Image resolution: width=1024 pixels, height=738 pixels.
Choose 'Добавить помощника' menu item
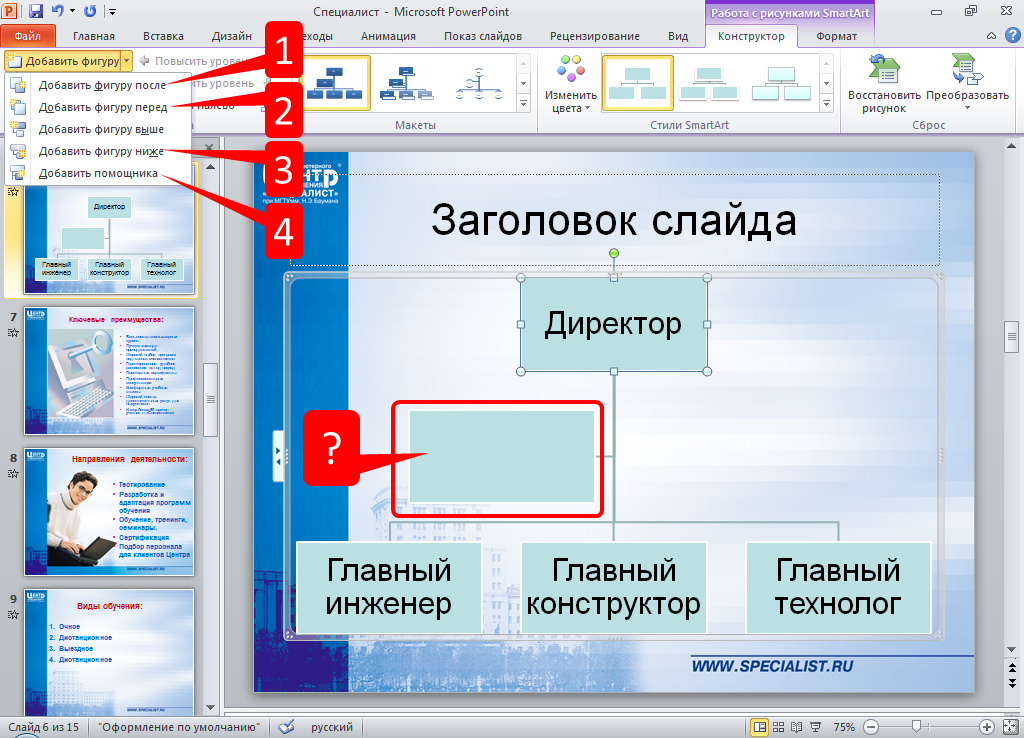click(97, 173)
